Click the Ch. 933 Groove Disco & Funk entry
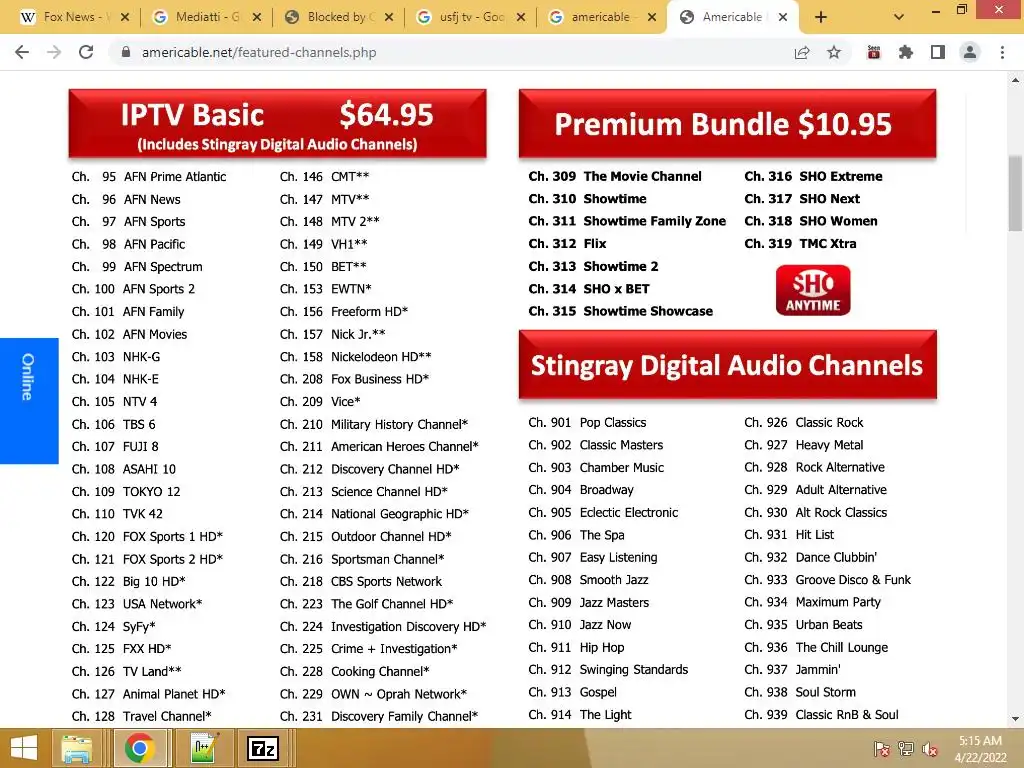This screenshot has height=768, width=1024. point(827,580)
